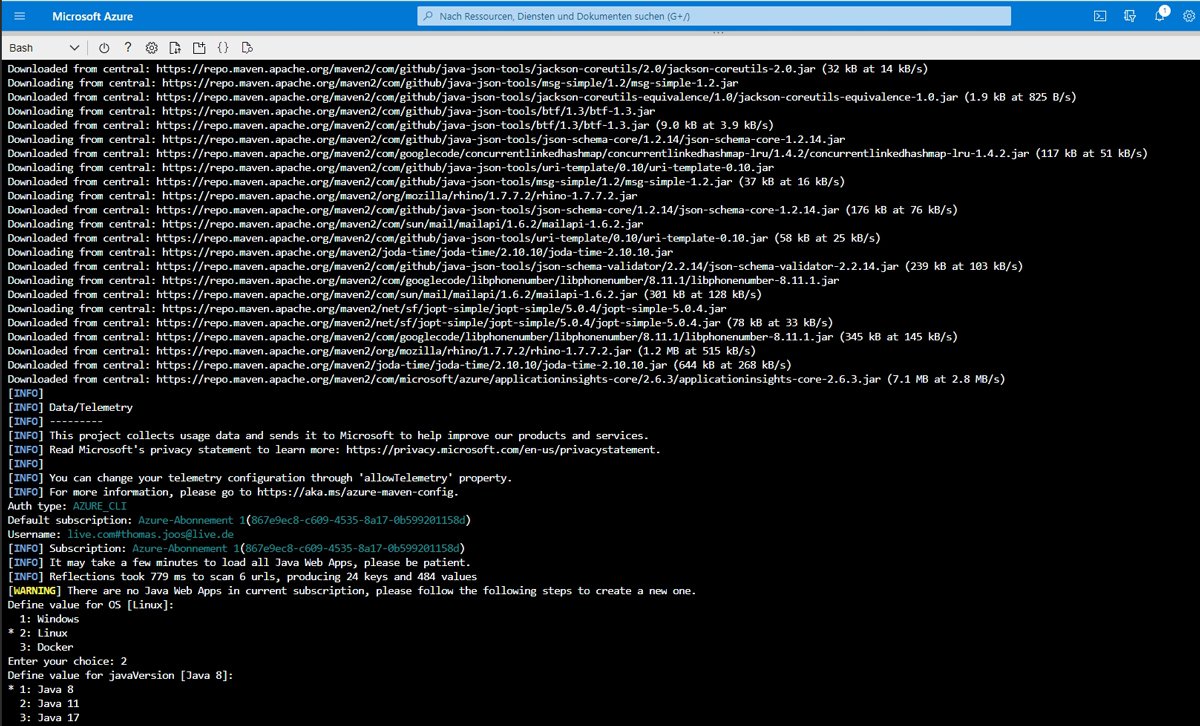The height and width of the screenshot is (726, 1200).
Task: Click the upload/download files icon
Action: coord(175,48)
